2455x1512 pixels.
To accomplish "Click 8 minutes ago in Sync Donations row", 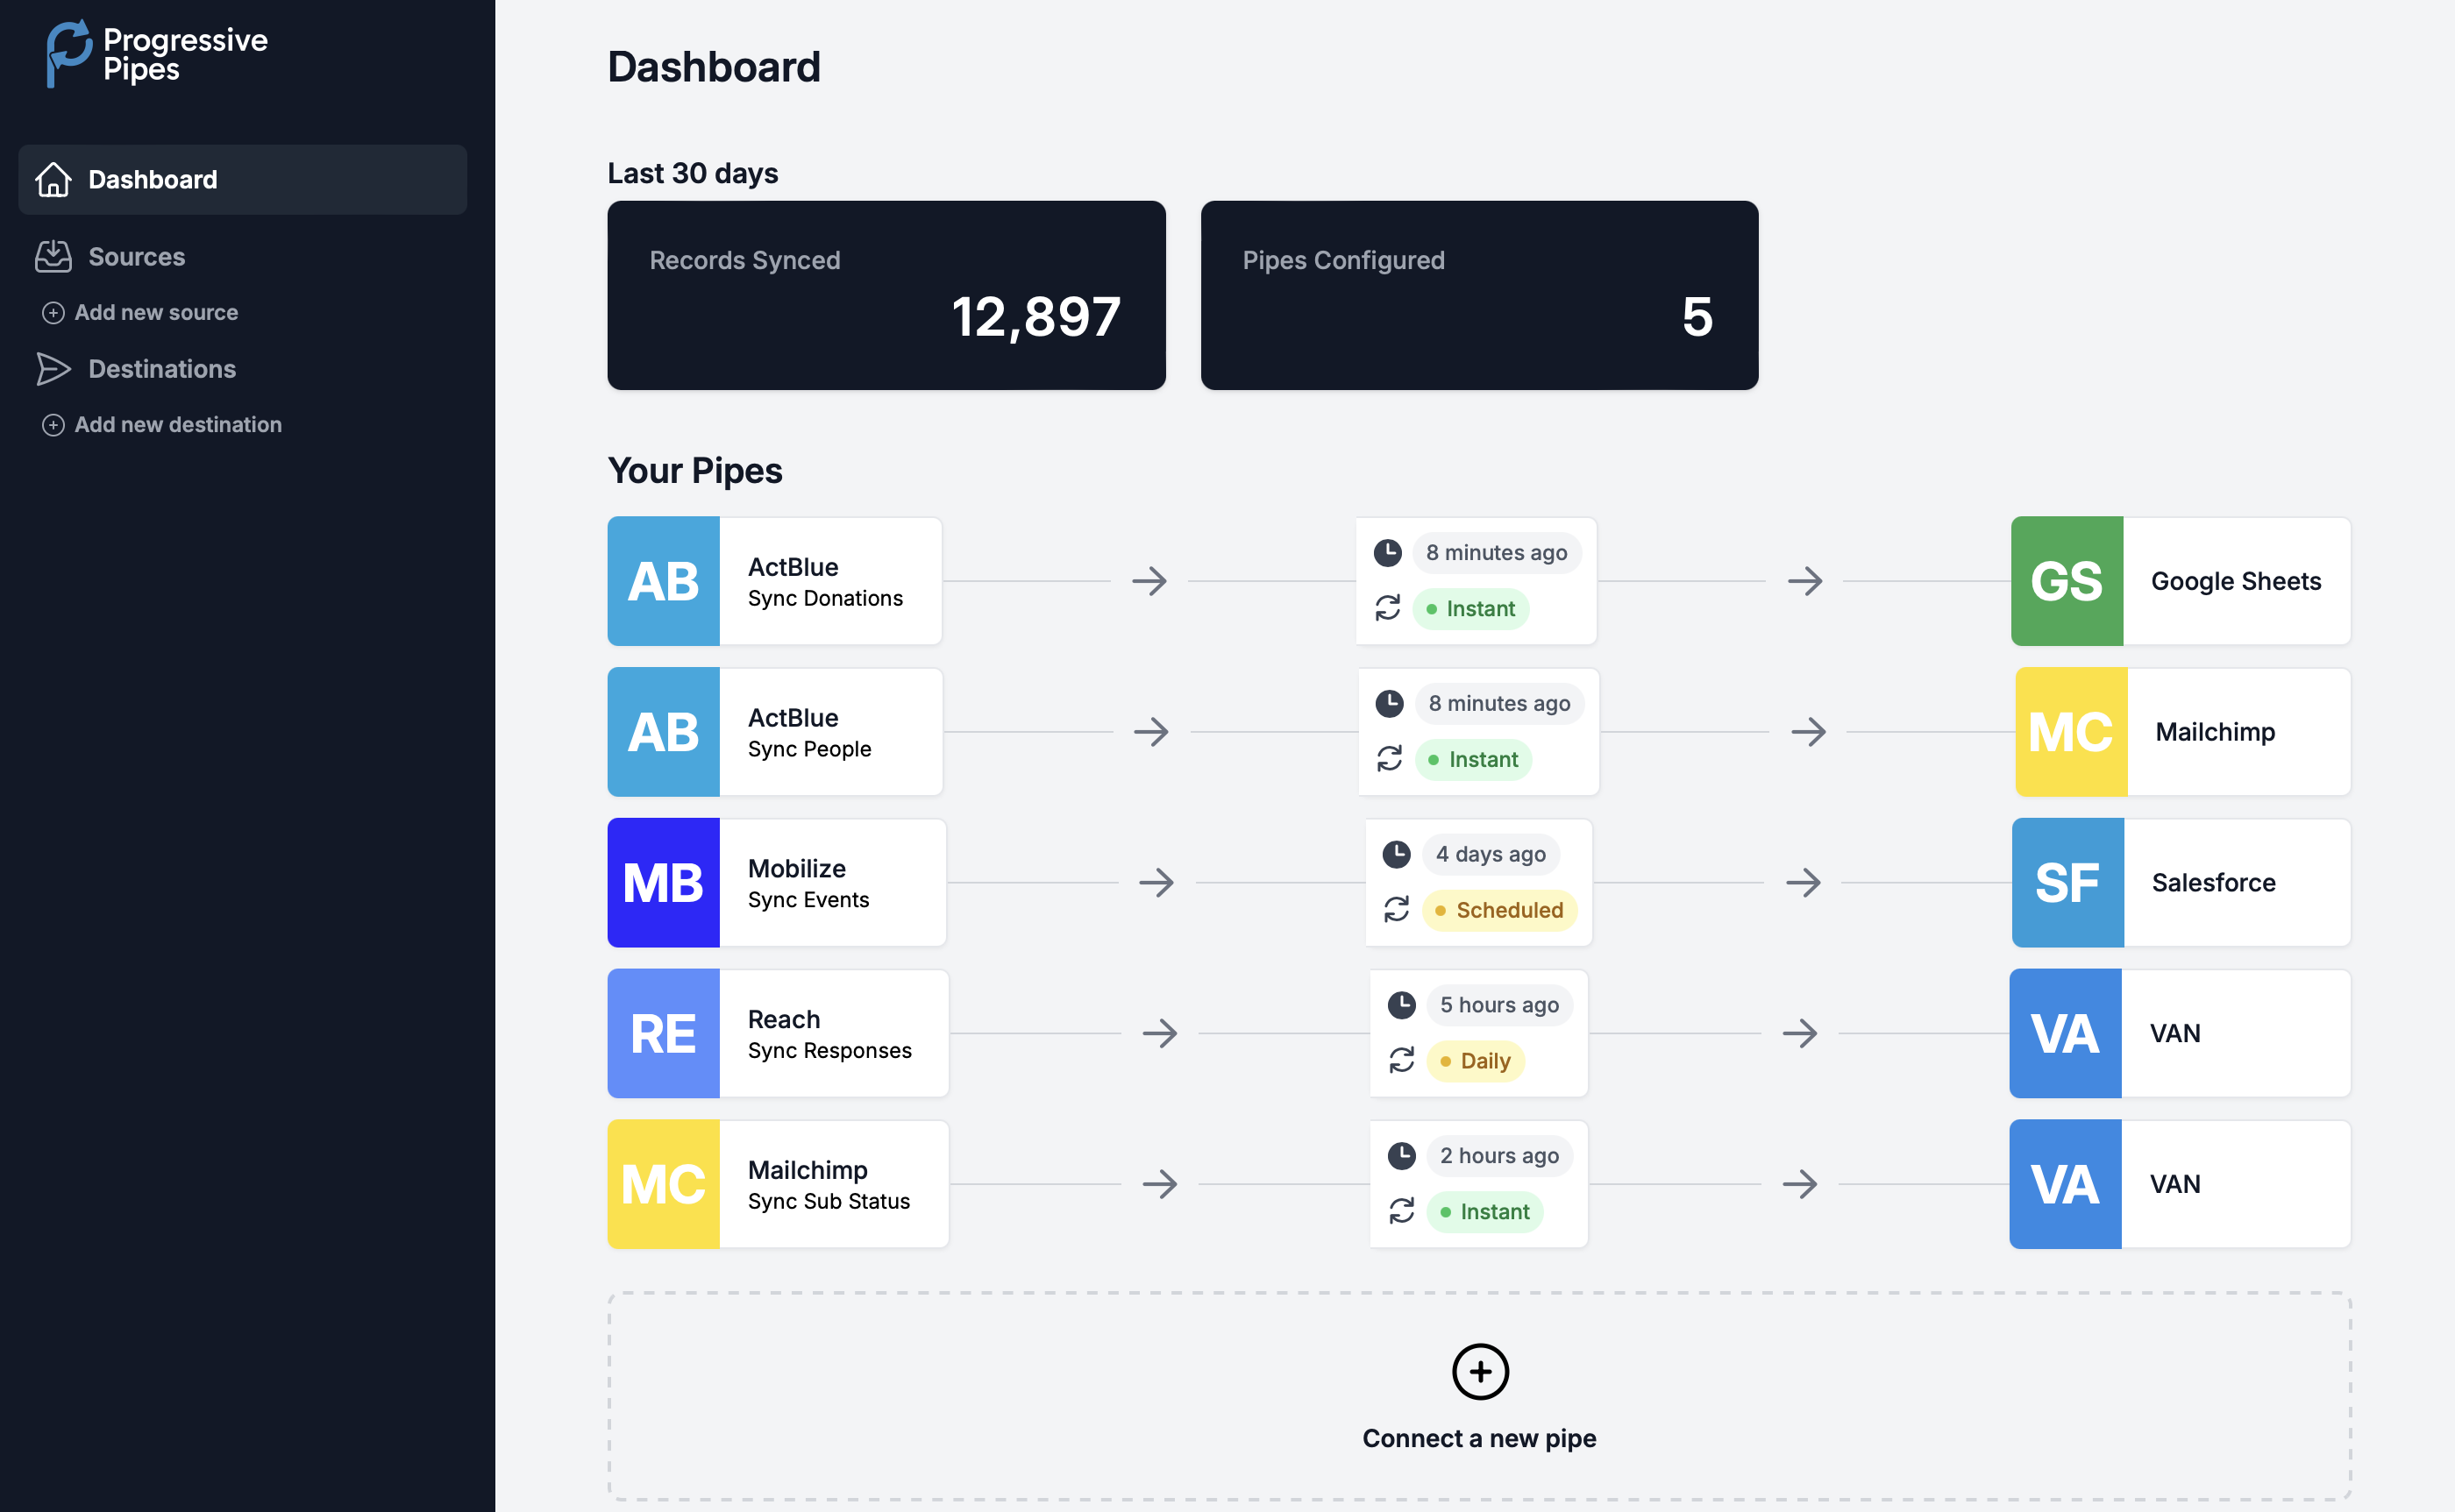I will pos(1497,553).
